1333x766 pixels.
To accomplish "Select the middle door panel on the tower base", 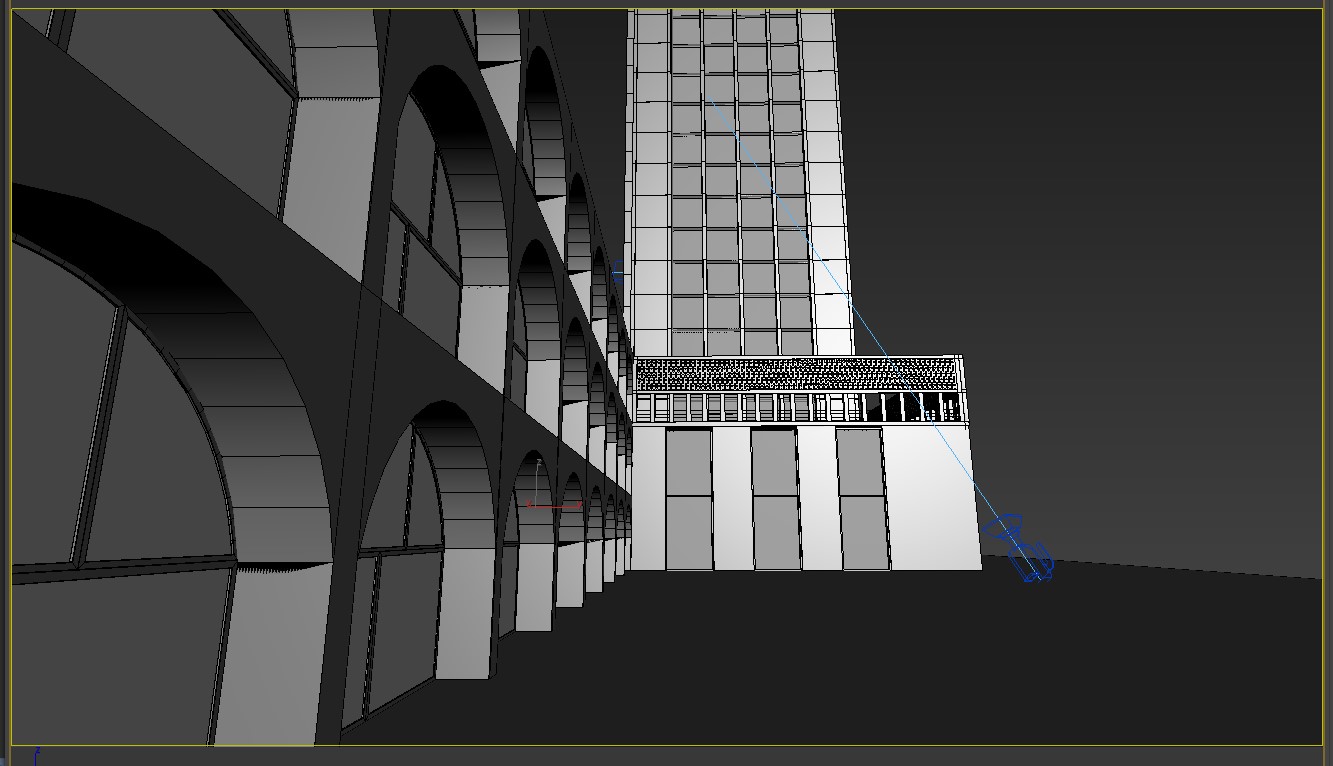I will [x=774, y=498].
